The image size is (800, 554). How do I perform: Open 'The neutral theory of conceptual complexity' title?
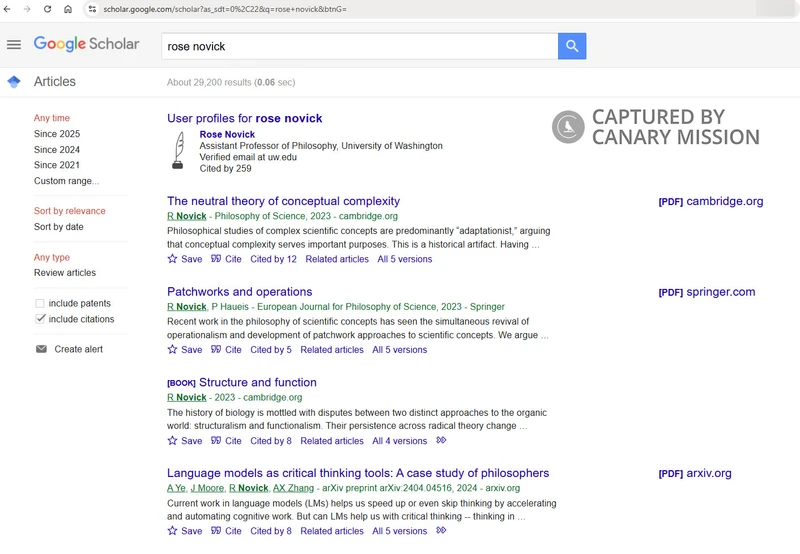(x=283, y=201)
